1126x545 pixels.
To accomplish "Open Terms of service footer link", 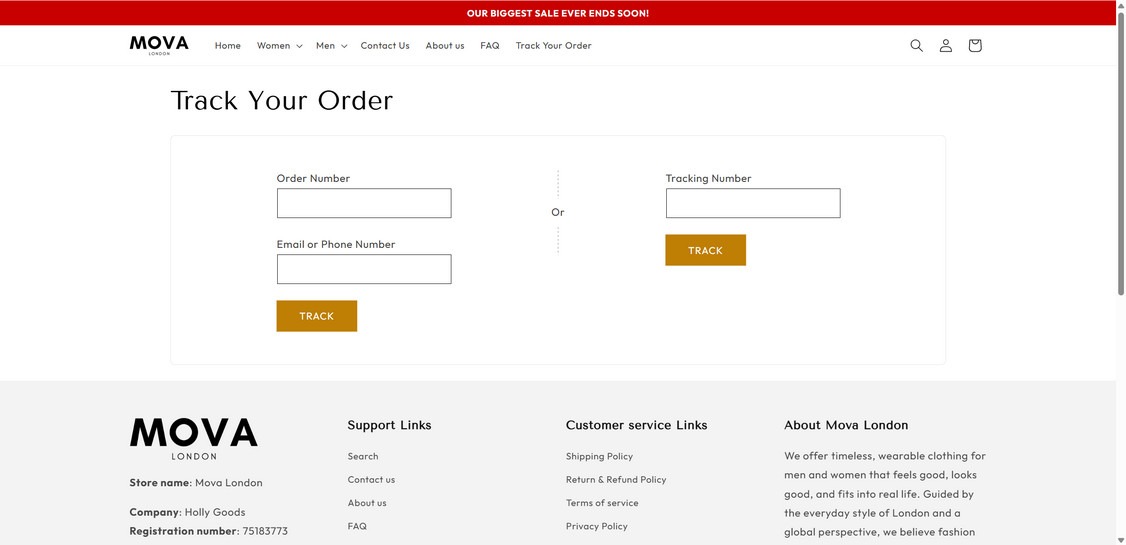I will (x=602, y=503).
